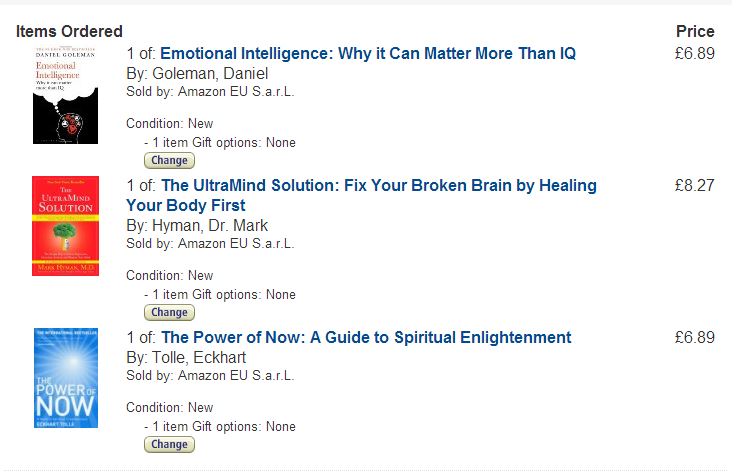The width and height of the screenshot is (747, 472).
Task: Open The Power of Now title link
Action: coord(366,337)
